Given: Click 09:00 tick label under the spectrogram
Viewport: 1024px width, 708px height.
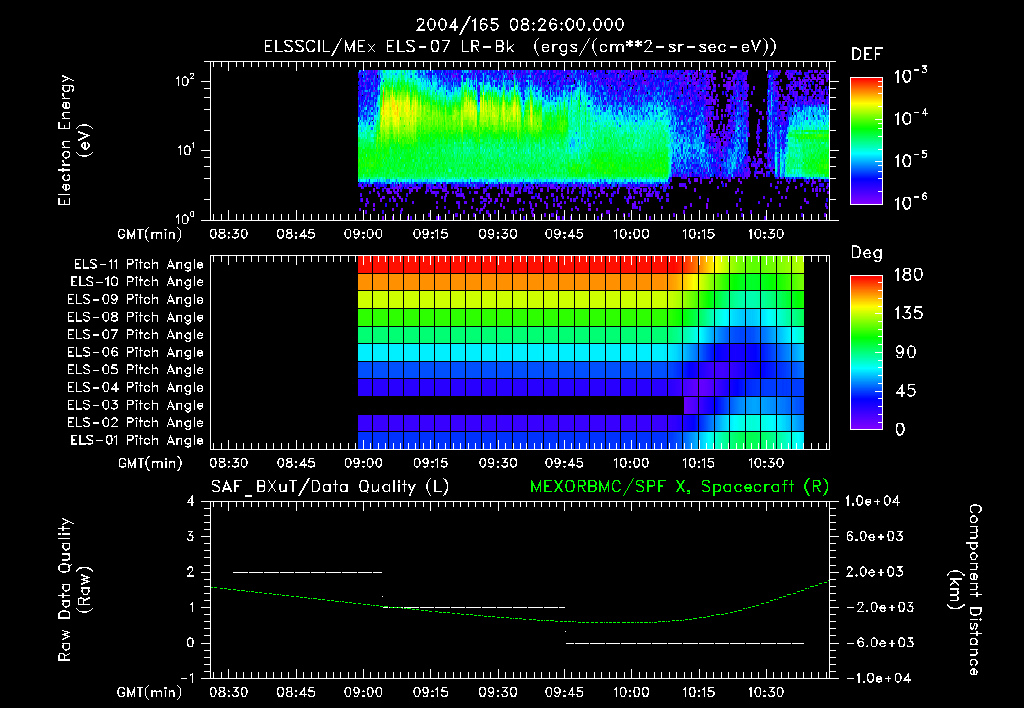Looking at the screenshot, I should click(x=362, y=234).
